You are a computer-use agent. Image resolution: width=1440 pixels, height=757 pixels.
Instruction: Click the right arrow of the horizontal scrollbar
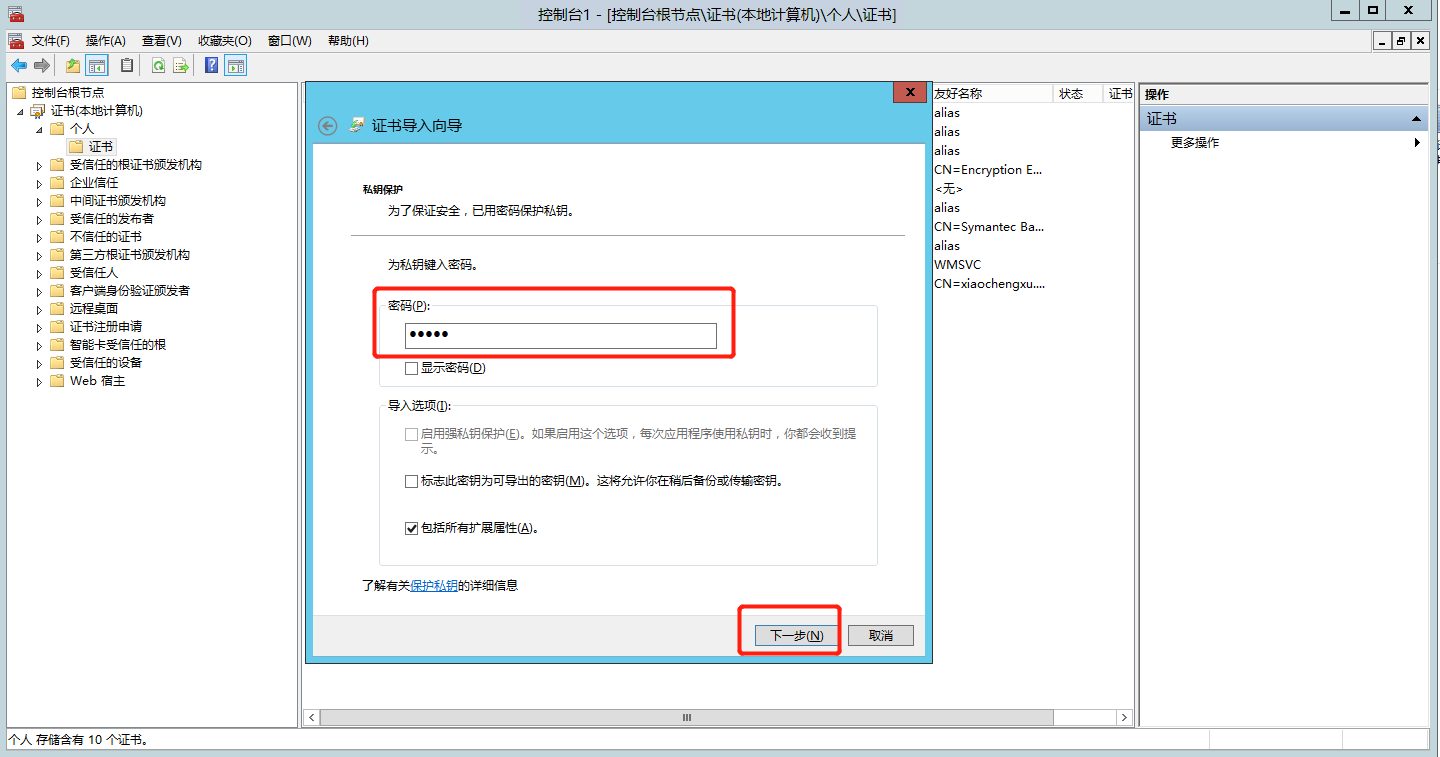pyautogui.click(x=1124, y=718)
